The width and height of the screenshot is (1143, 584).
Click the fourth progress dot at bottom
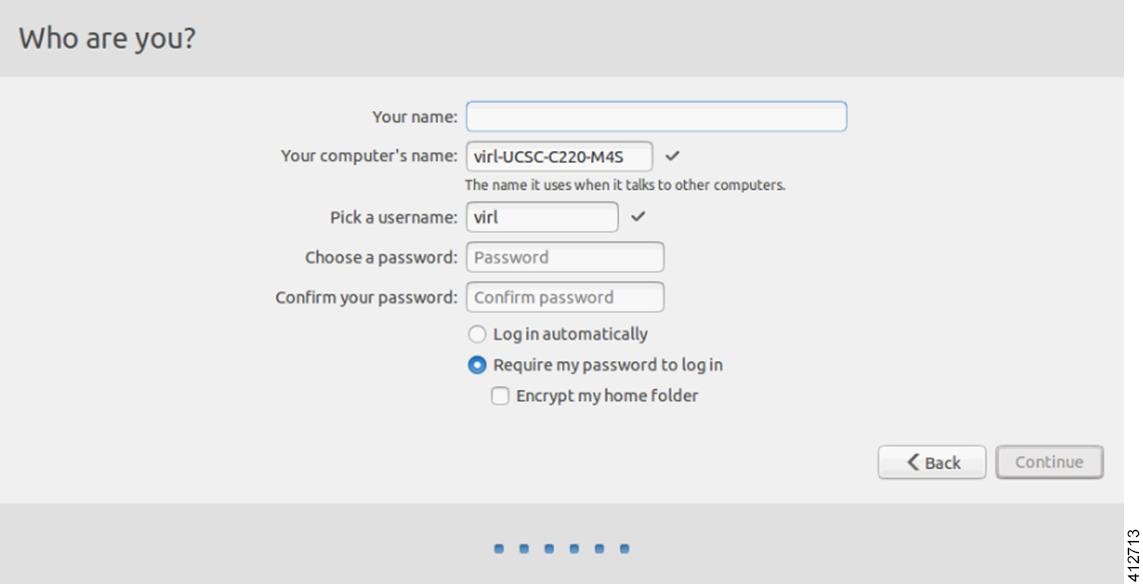click(x=573, y=548)
